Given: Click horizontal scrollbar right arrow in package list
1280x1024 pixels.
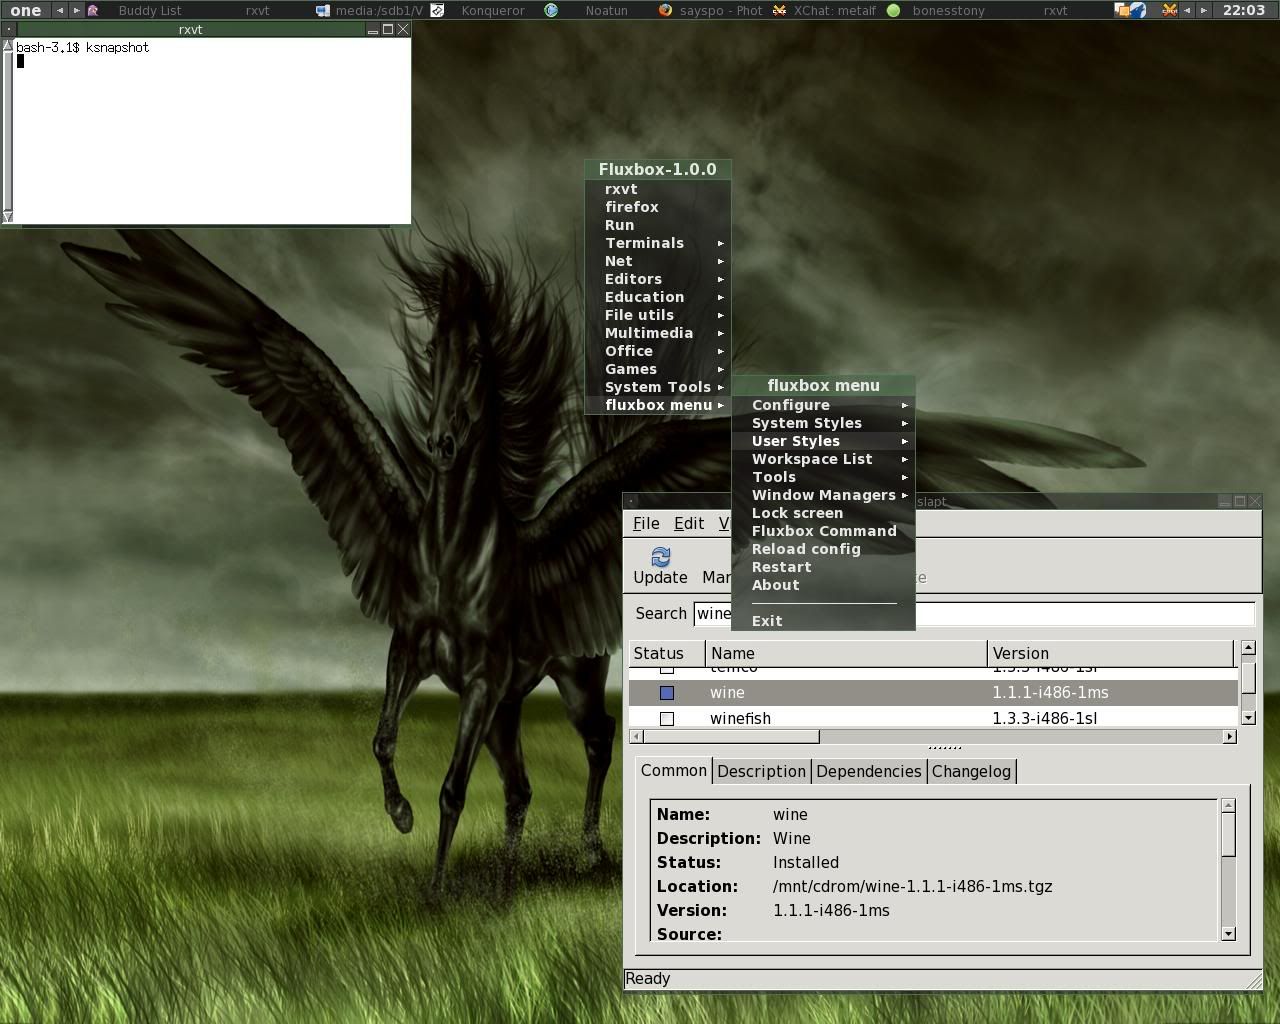Looking at the screenshot, I should click(1230, 736).
